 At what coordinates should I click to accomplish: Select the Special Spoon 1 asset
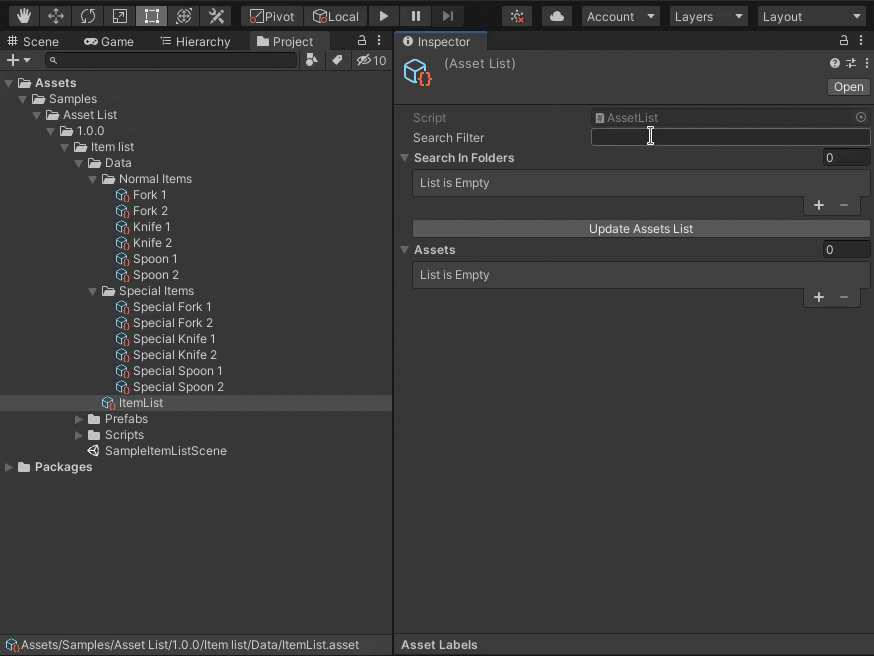click(169, 371)
